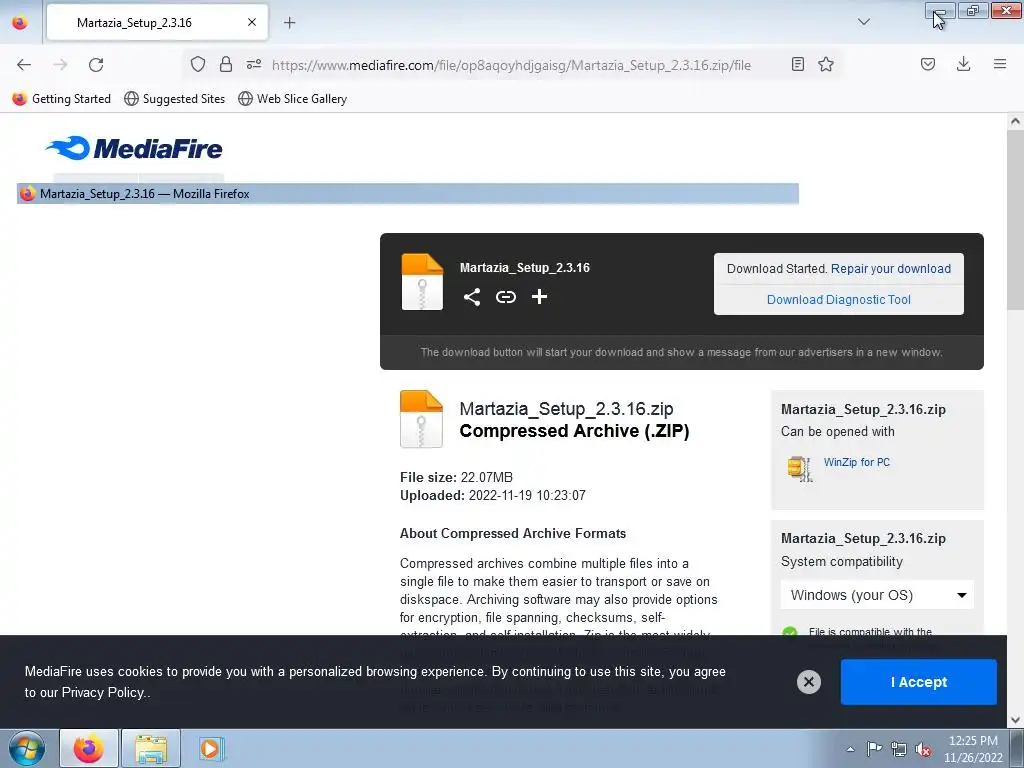Click the padlock site security icon
Viewport: 1024px width, 768px height.
[226, 64]
